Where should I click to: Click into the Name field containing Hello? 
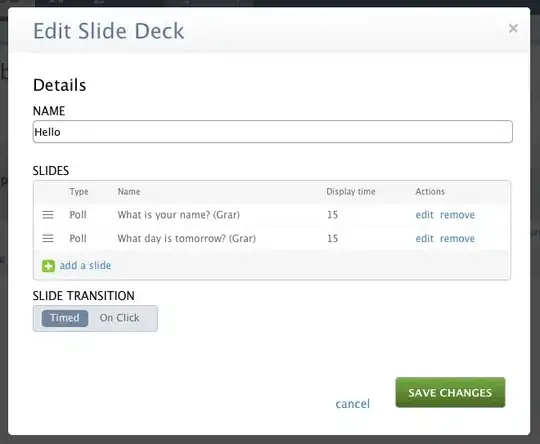tap(272, 132)
